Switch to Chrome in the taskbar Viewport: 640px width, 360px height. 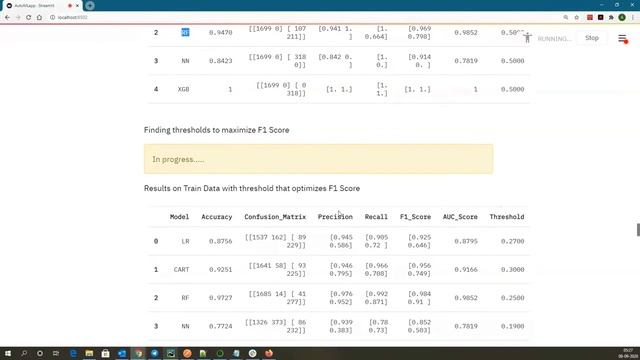click(x=138, y=353)
